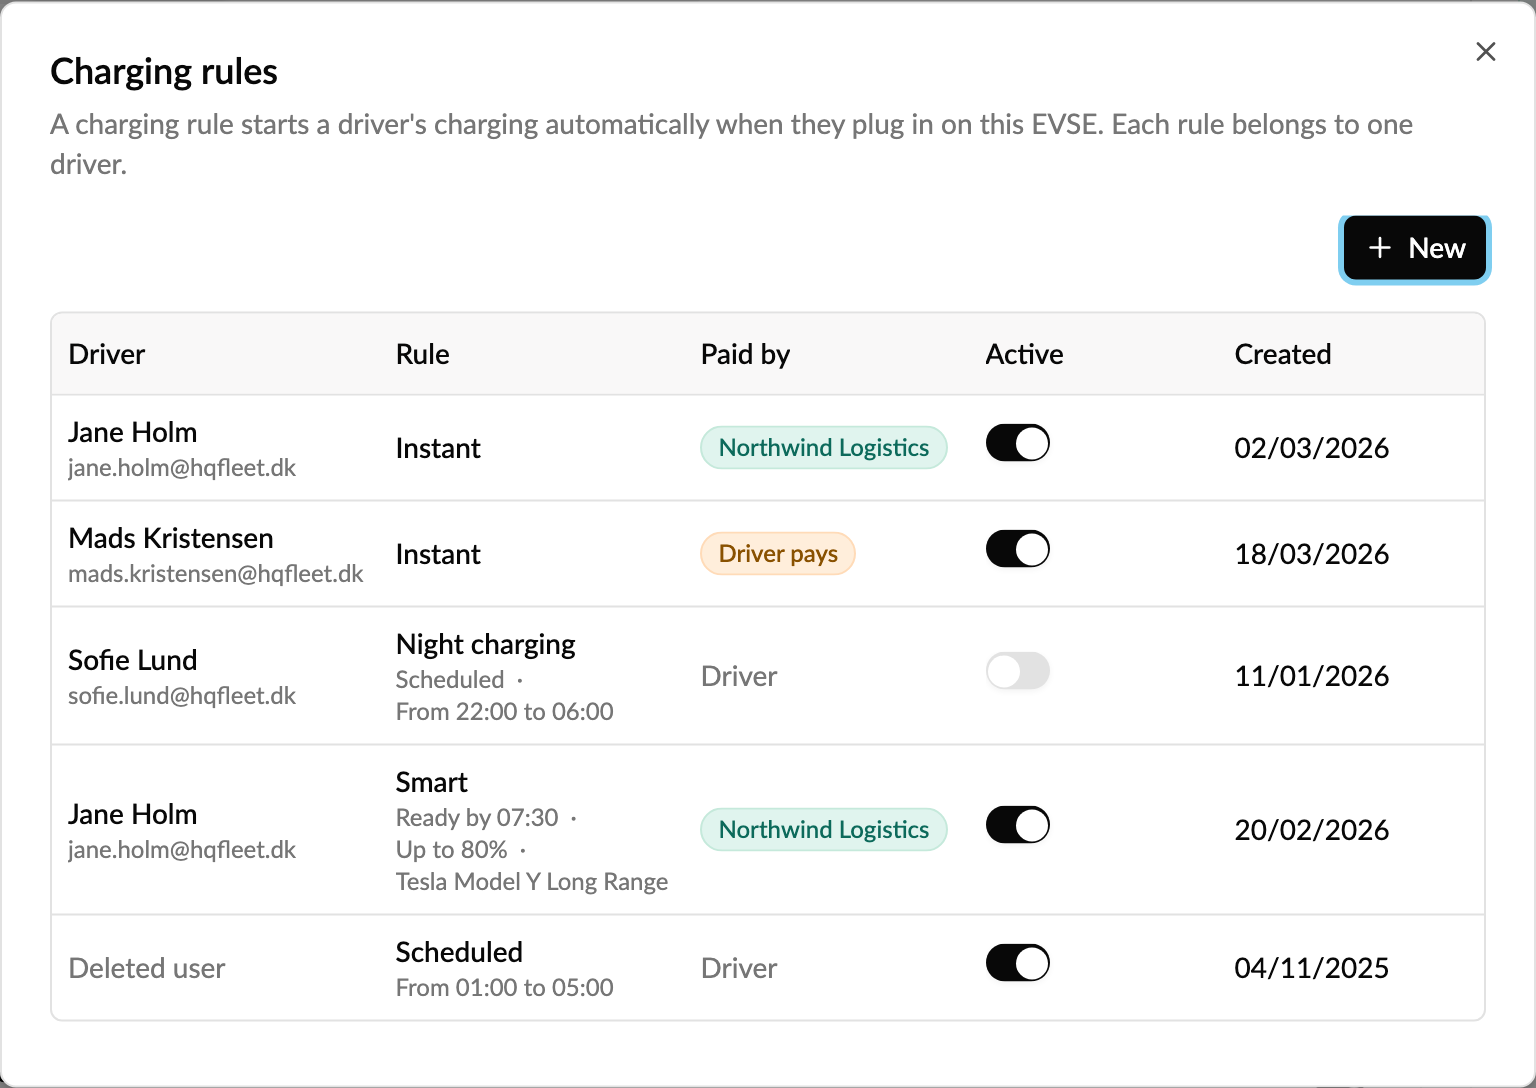Enable Sofie Lund's Night charging rule

1018,671
